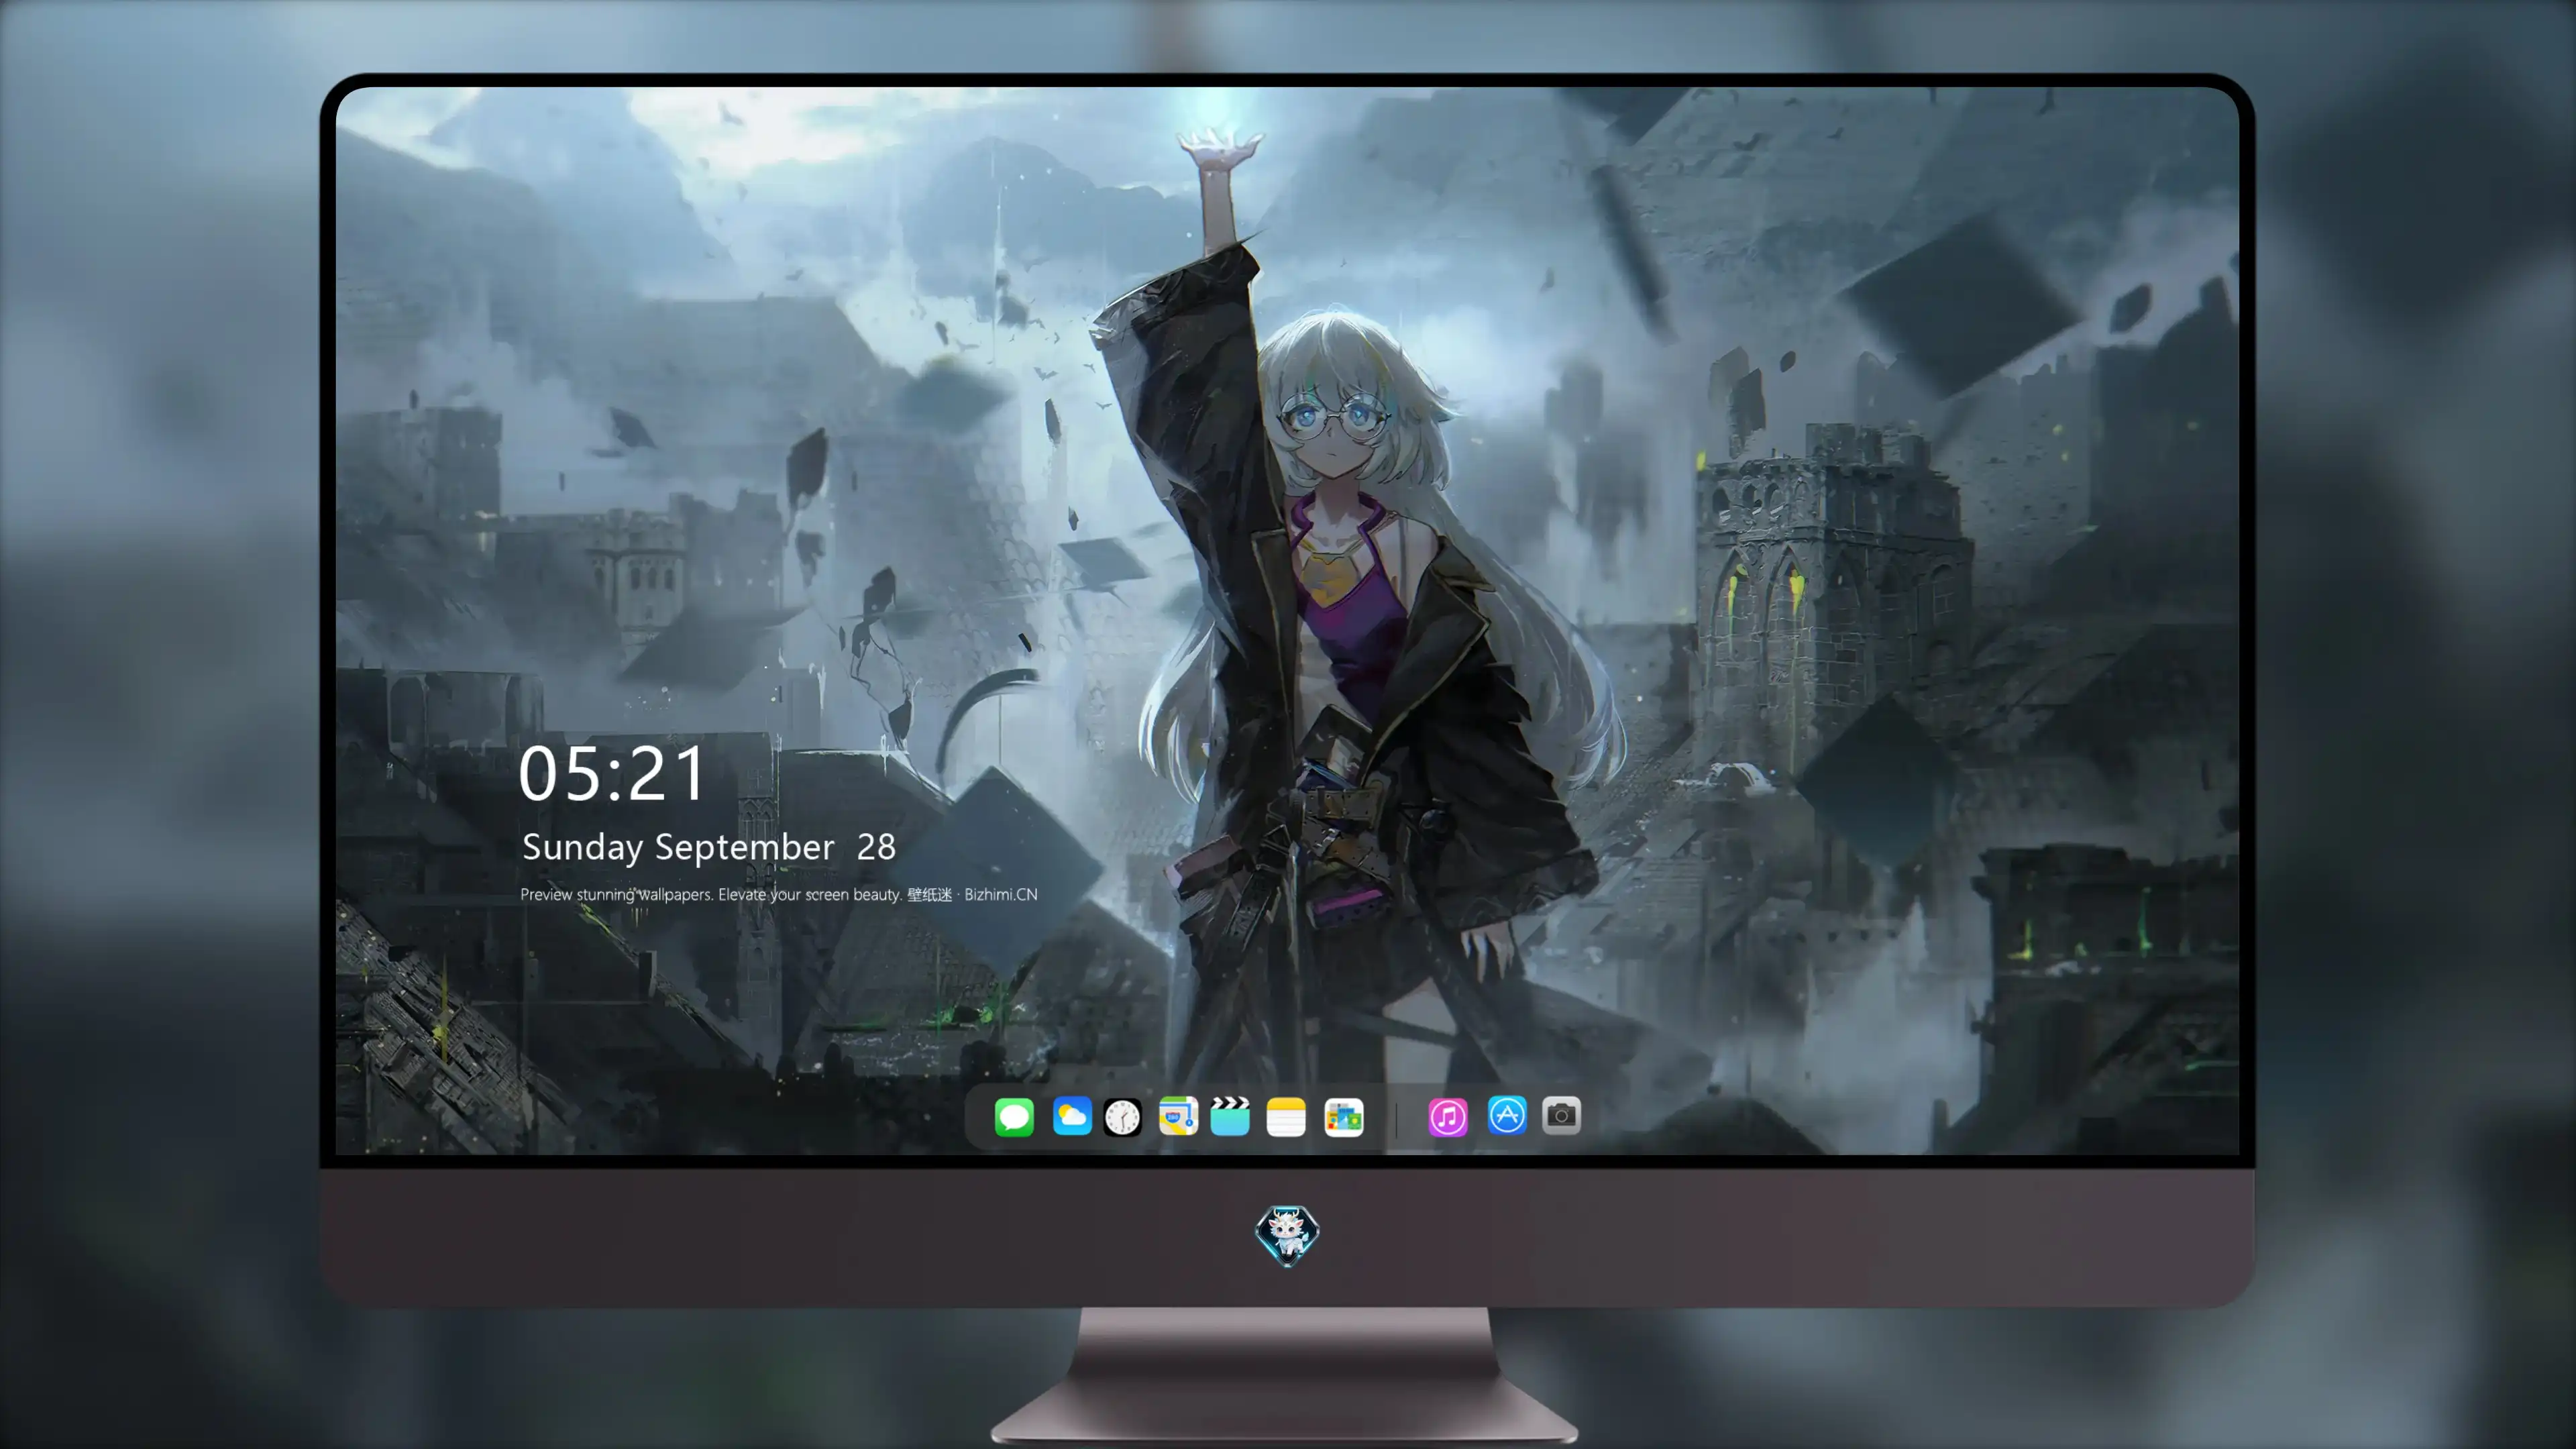Click the date "Sunday September 28"

tap(709, 847)
